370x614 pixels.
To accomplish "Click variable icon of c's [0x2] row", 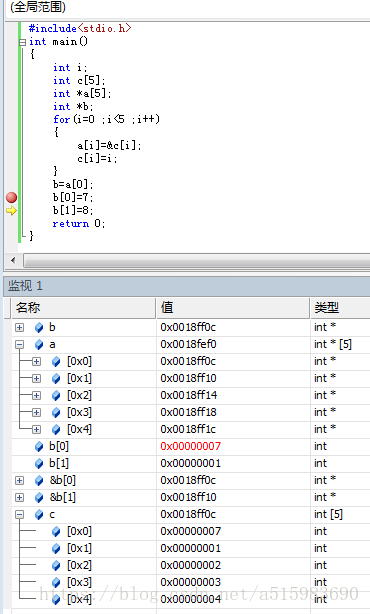I will click(x=56, y=565).
